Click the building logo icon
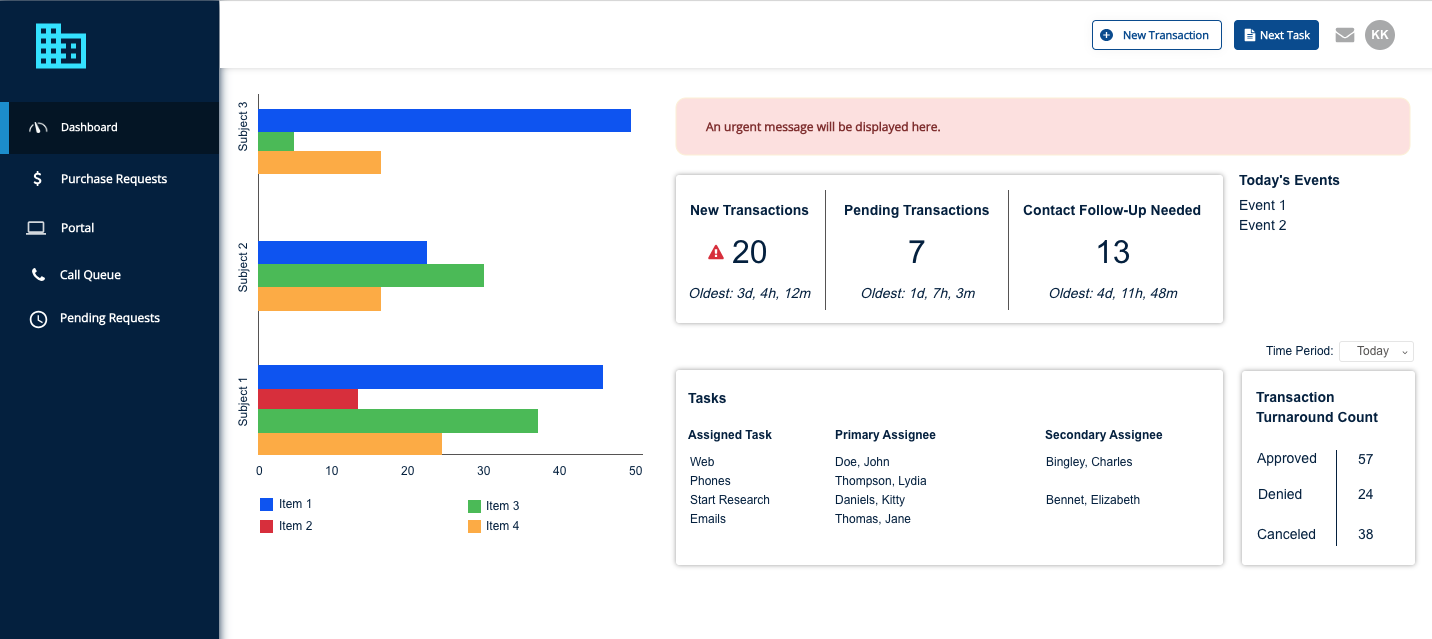 click(x=61, y=46)
